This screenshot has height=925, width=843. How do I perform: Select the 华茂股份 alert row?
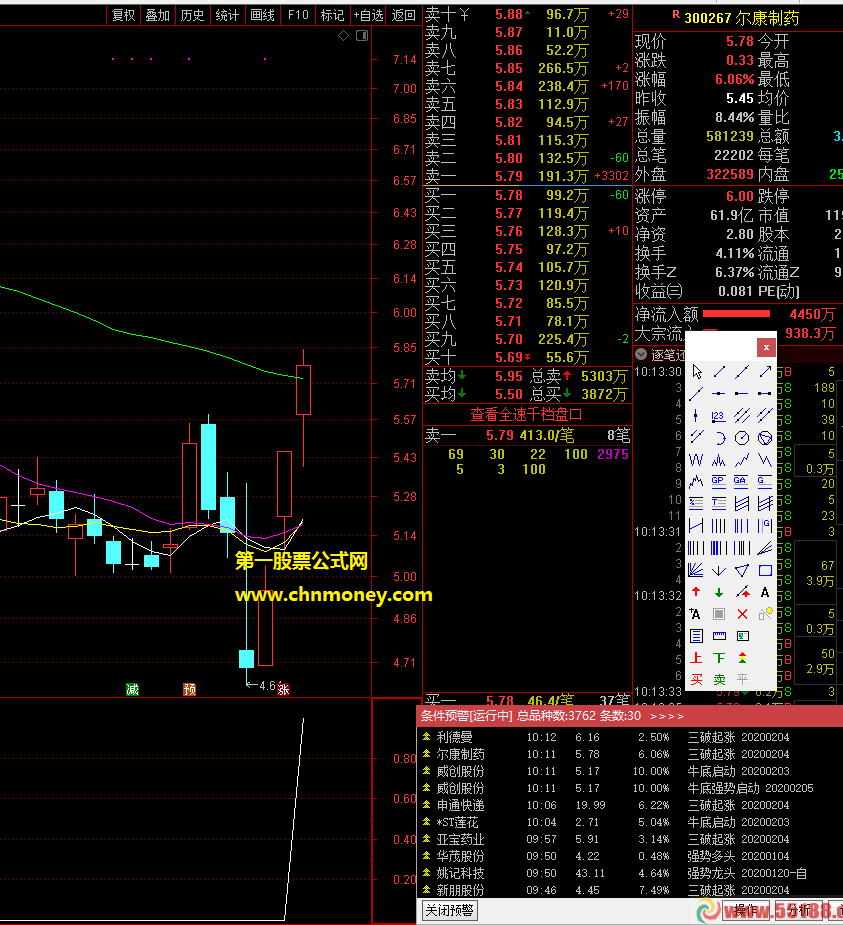pos(630,856)
